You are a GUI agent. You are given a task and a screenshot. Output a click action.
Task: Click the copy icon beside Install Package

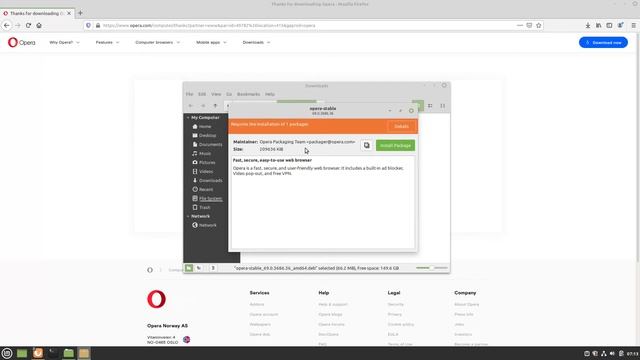(367, 145)
